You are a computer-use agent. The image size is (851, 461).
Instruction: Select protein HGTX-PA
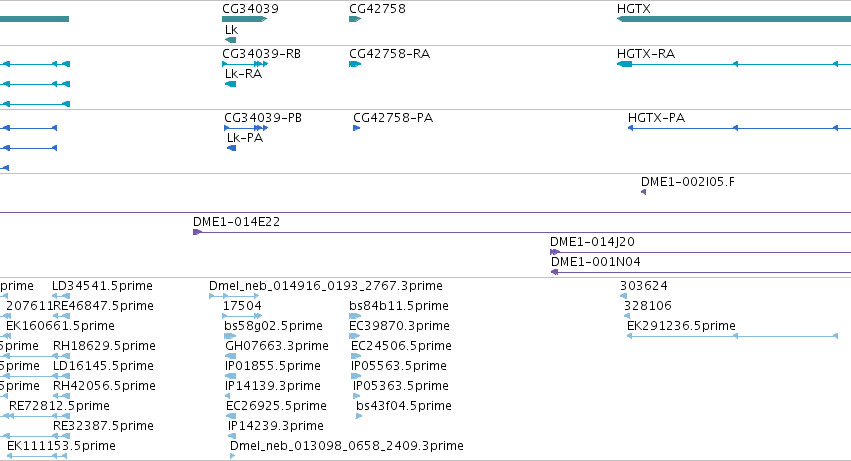click(656, 118)
